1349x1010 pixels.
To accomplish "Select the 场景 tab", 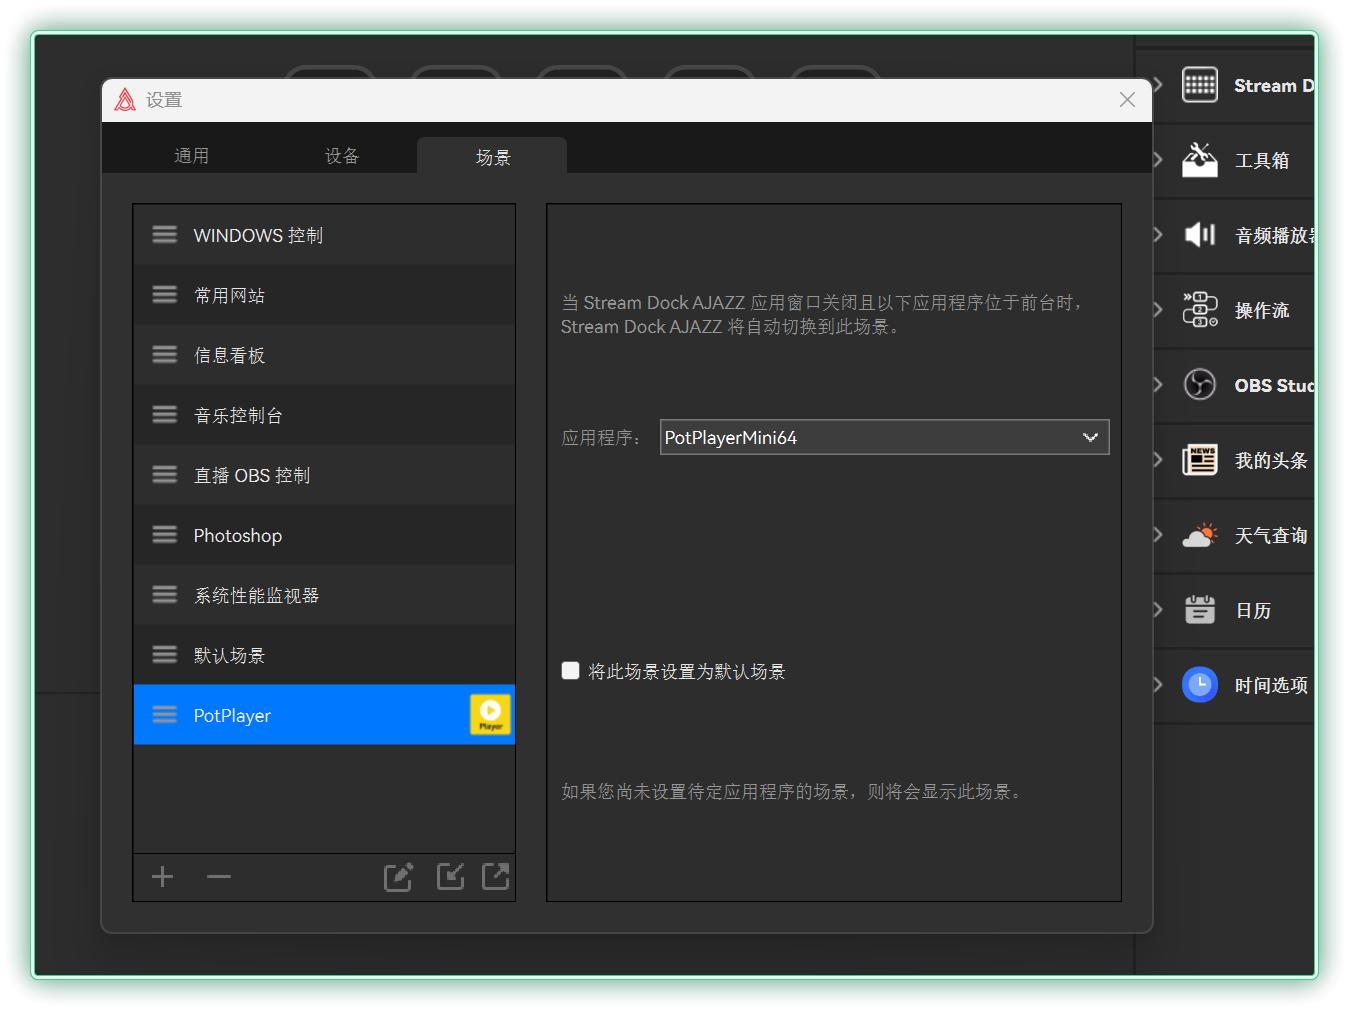I will [493, 157].
